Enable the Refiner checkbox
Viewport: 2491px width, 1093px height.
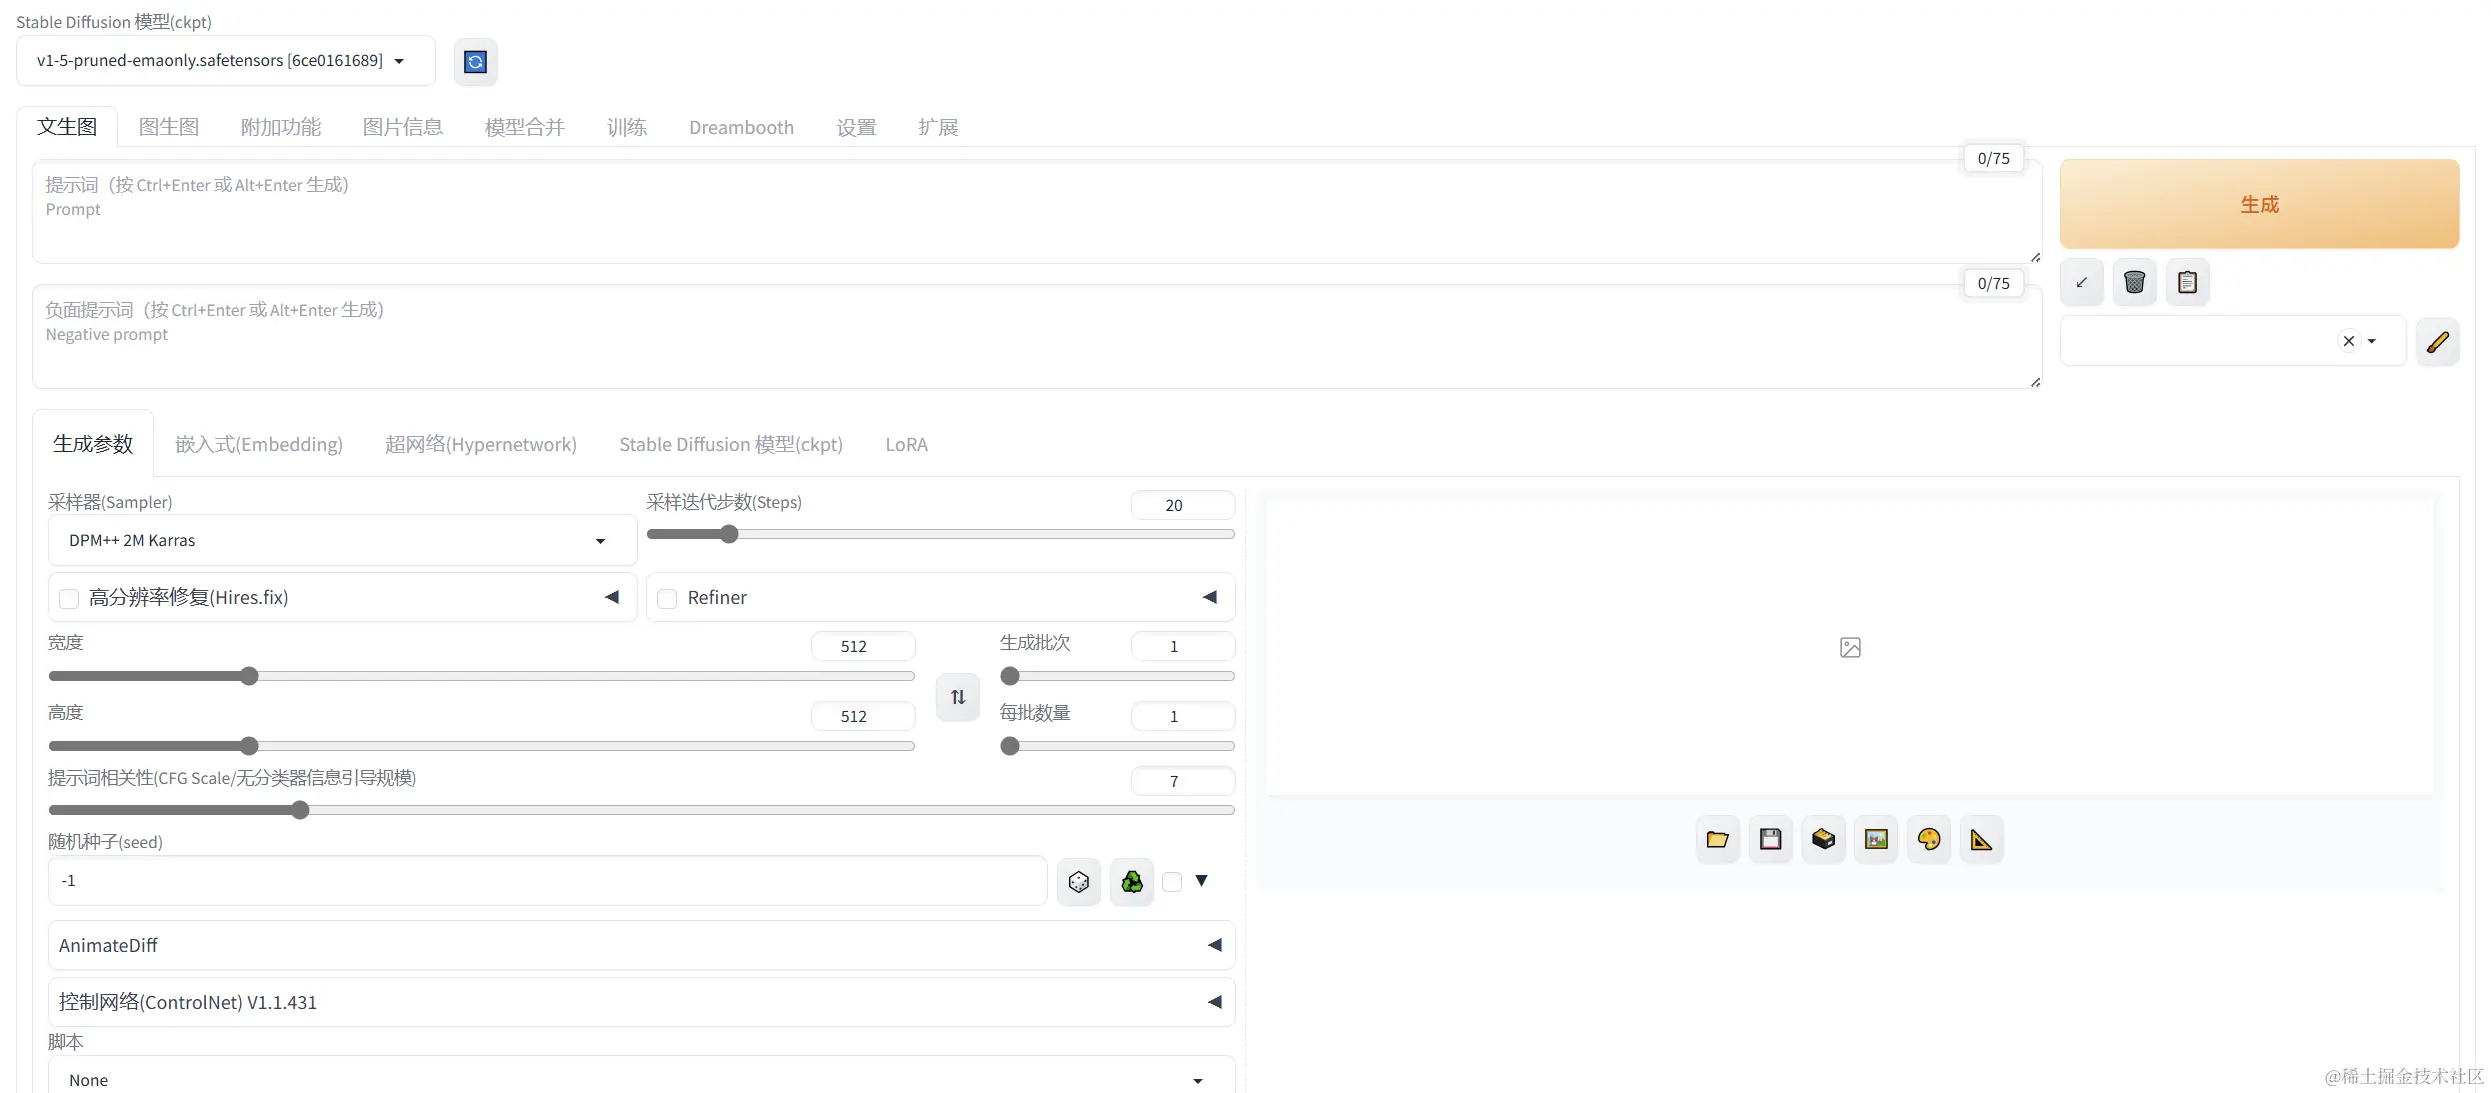(x=667, y=599)
